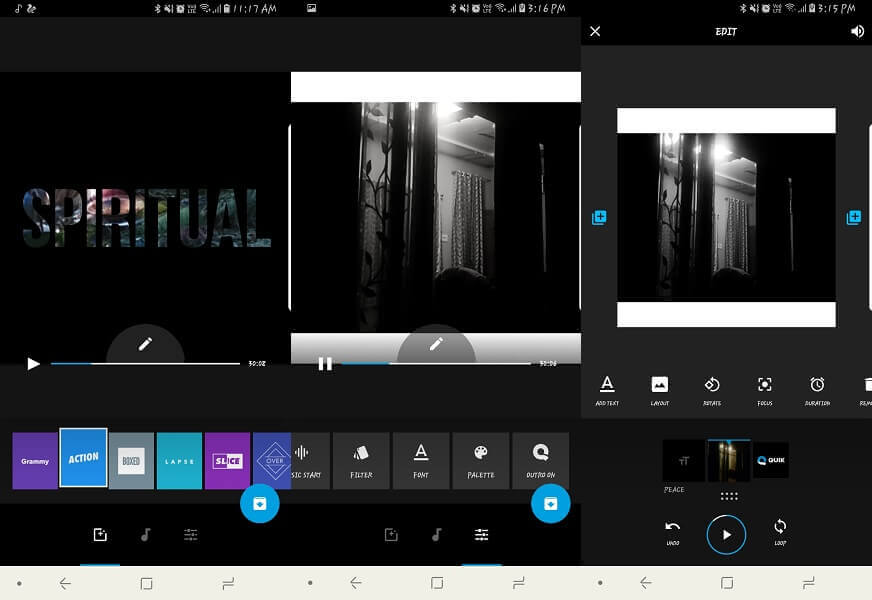Select active sliders tab on settings screen
872x600 pixels.
click(482, 535)
